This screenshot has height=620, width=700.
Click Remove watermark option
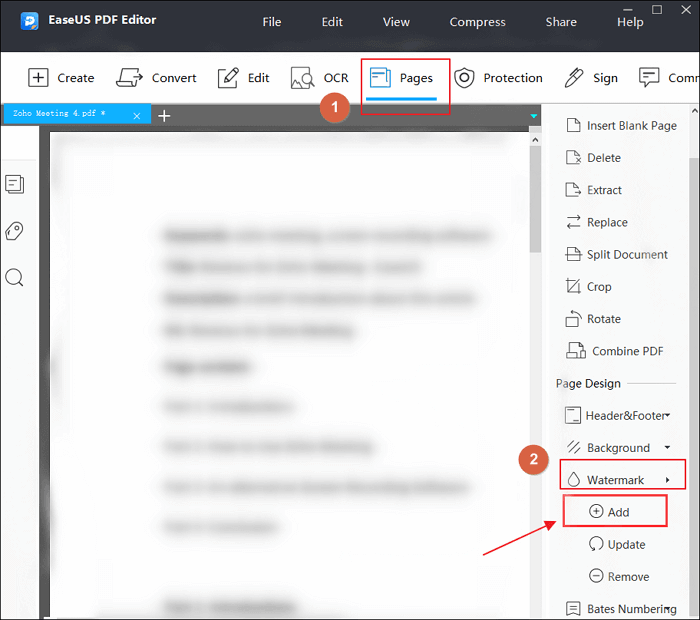point(619,576)
